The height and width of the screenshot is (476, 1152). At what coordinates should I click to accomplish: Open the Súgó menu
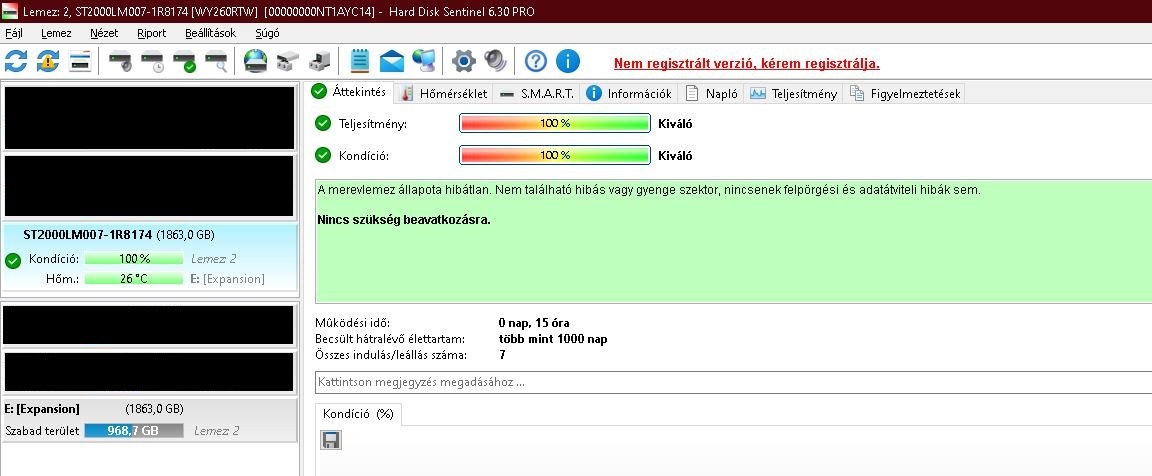click(267, 33)
